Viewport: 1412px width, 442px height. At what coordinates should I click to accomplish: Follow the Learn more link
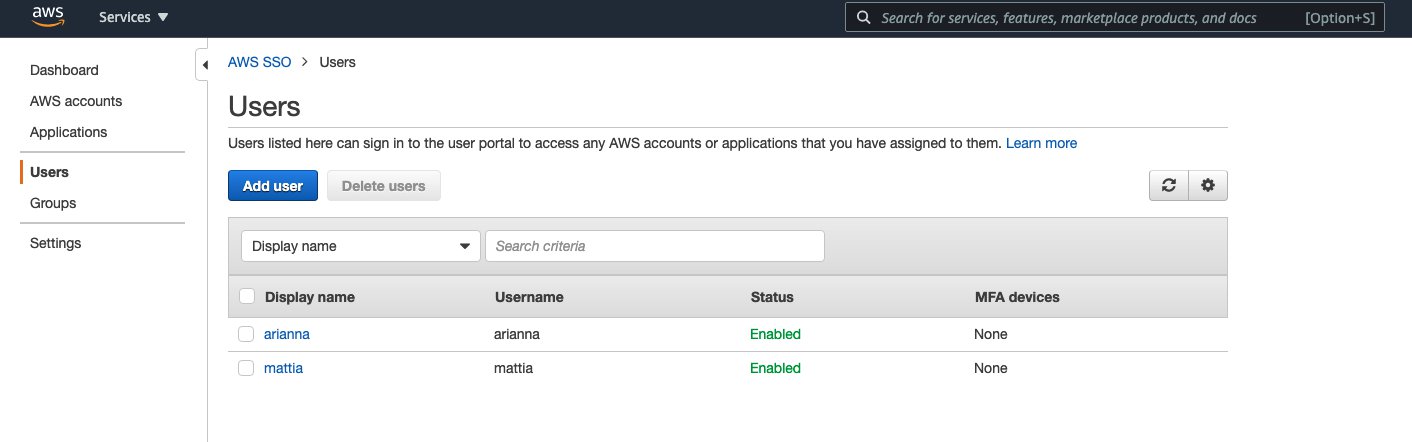pyautogui.click(x=1041, y=143)
